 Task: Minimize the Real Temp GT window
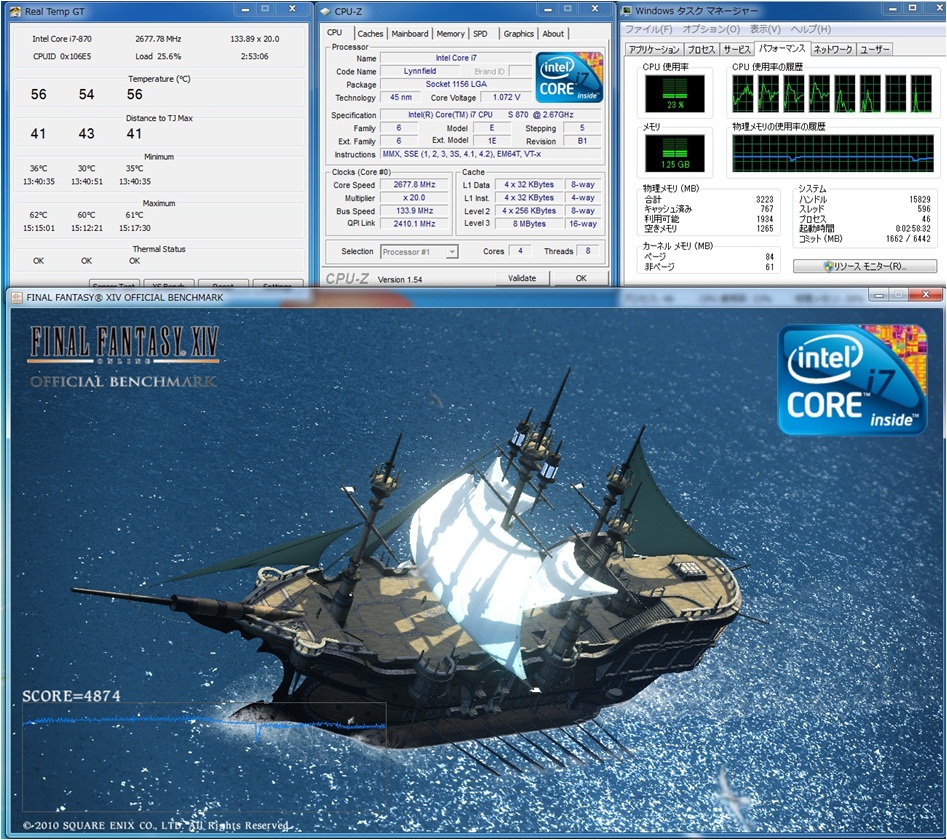click(x=246, y=9)
